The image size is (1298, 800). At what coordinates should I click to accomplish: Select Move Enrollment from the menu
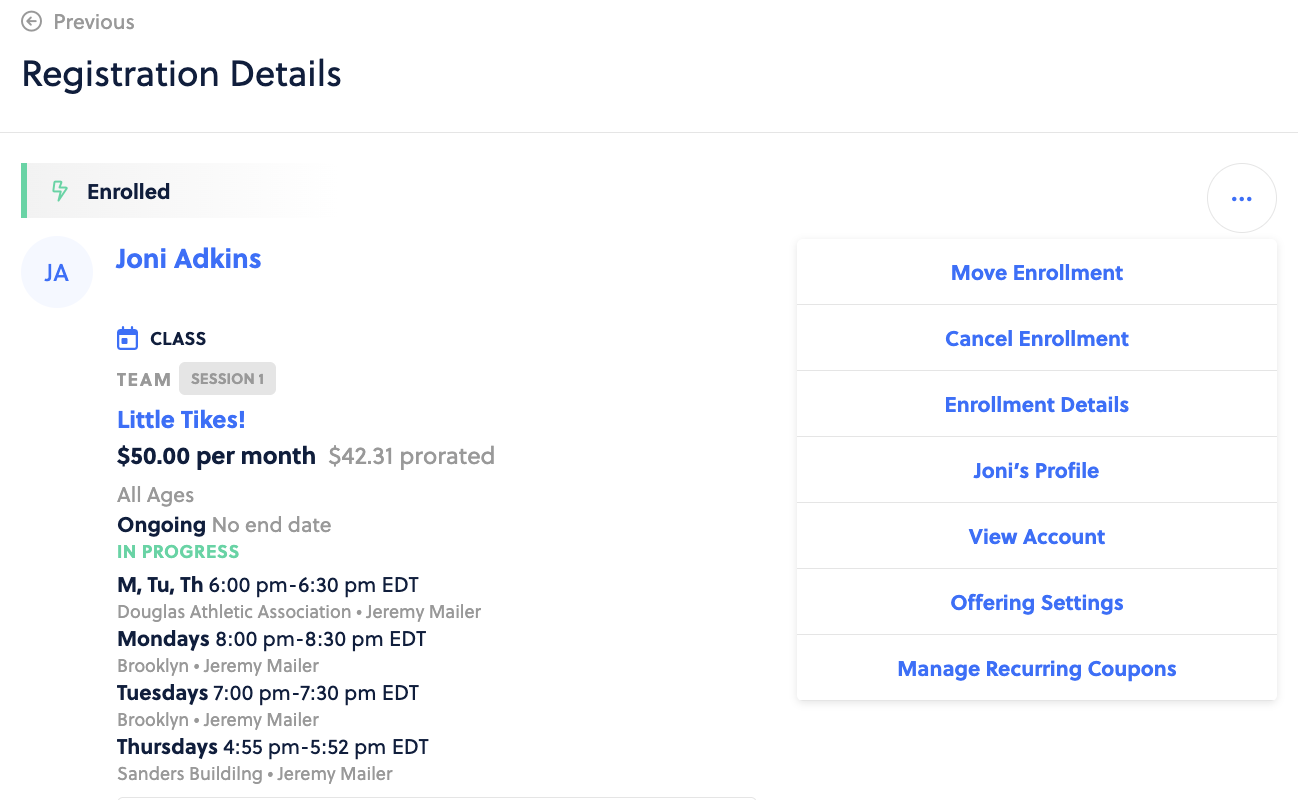point(1037,272)
